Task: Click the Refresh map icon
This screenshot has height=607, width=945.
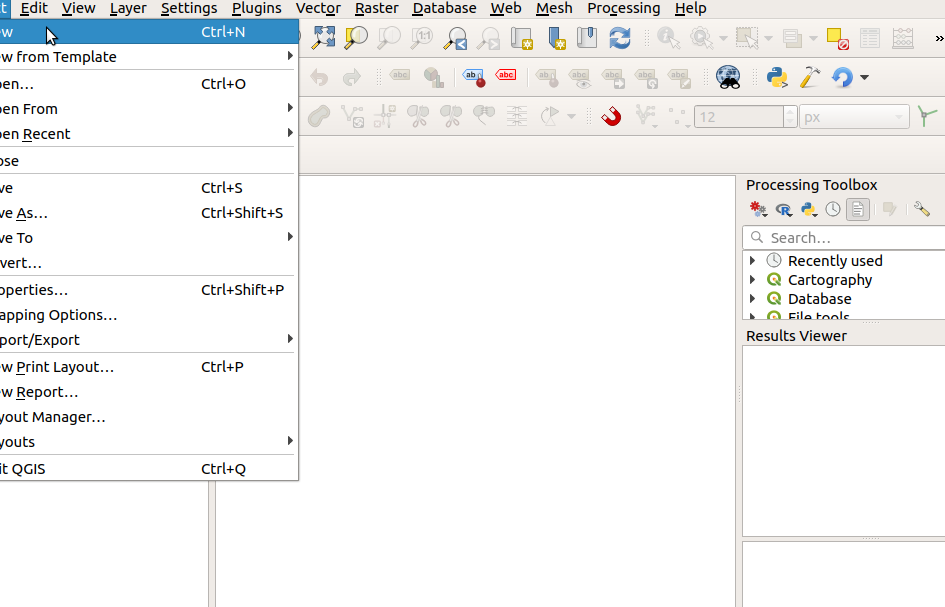Action: 620,38
